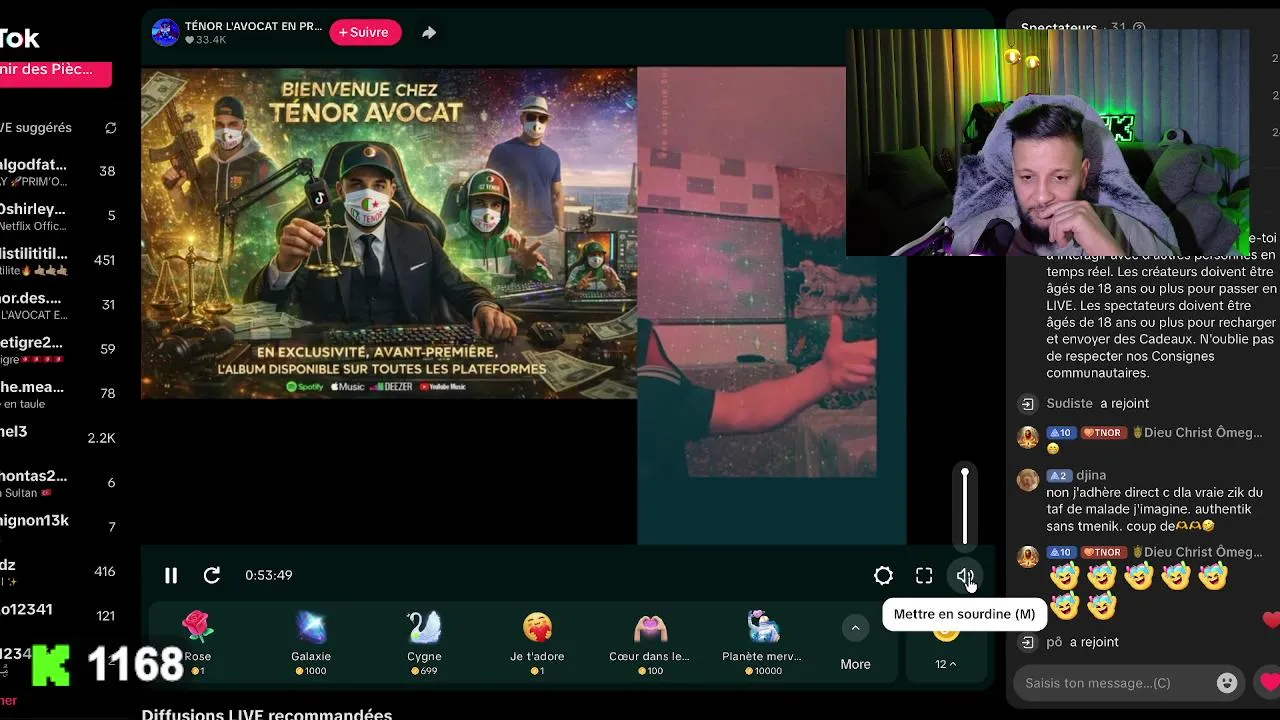Open suggested live with 451 viewers
Image resolution: width=1280 pixels, height=720 pixels.
click(58, 260)
